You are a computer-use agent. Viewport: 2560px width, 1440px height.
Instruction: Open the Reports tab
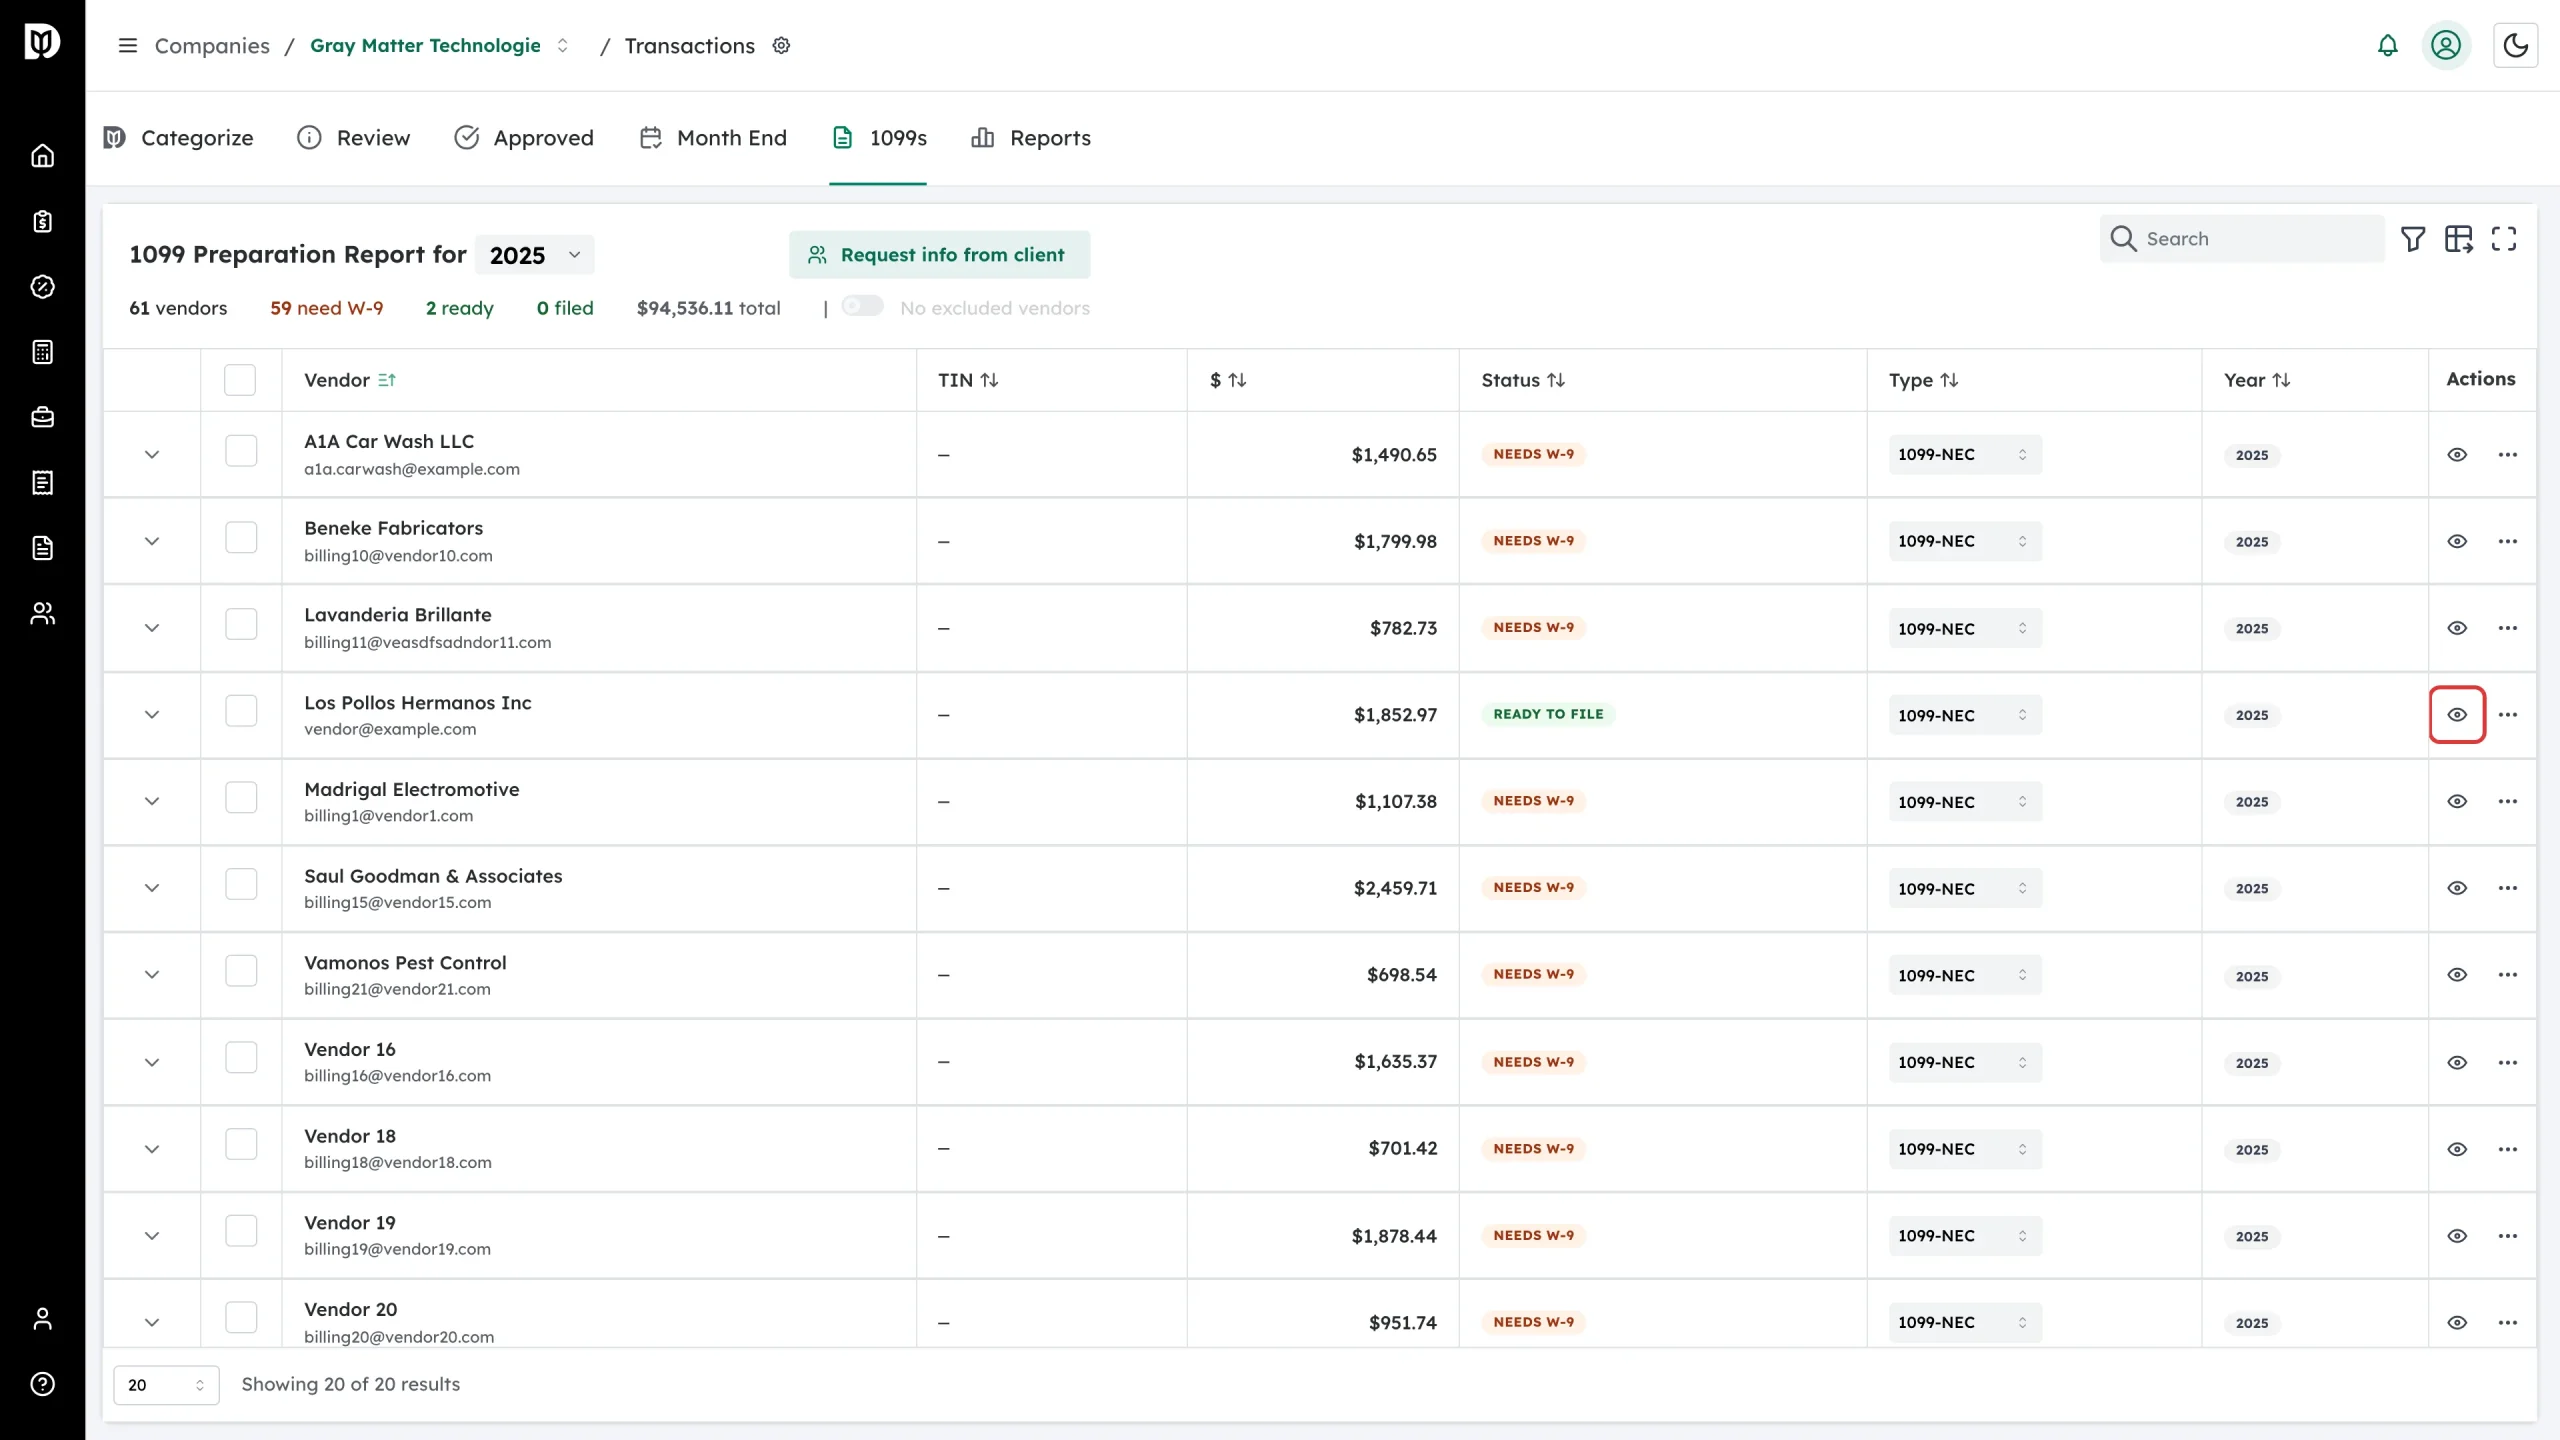[x=1031, y=138]
